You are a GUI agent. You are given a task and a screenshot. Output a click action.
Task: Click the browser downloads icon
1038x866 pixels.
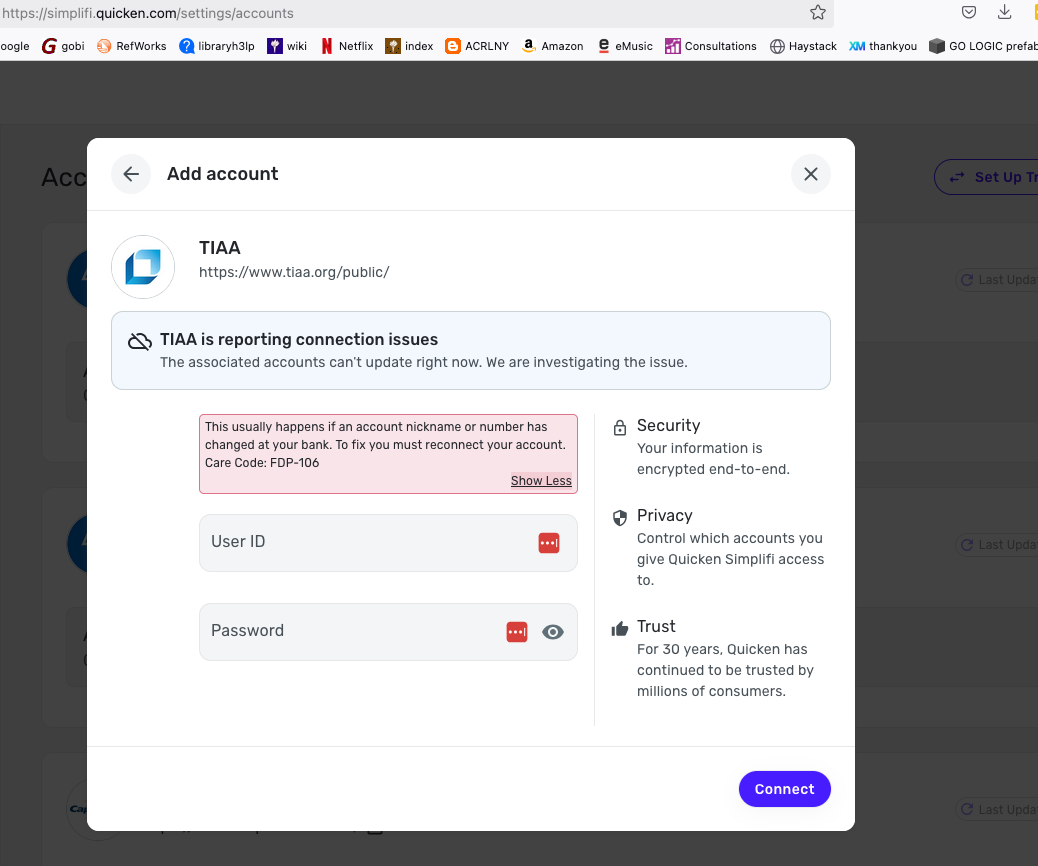1004,12
